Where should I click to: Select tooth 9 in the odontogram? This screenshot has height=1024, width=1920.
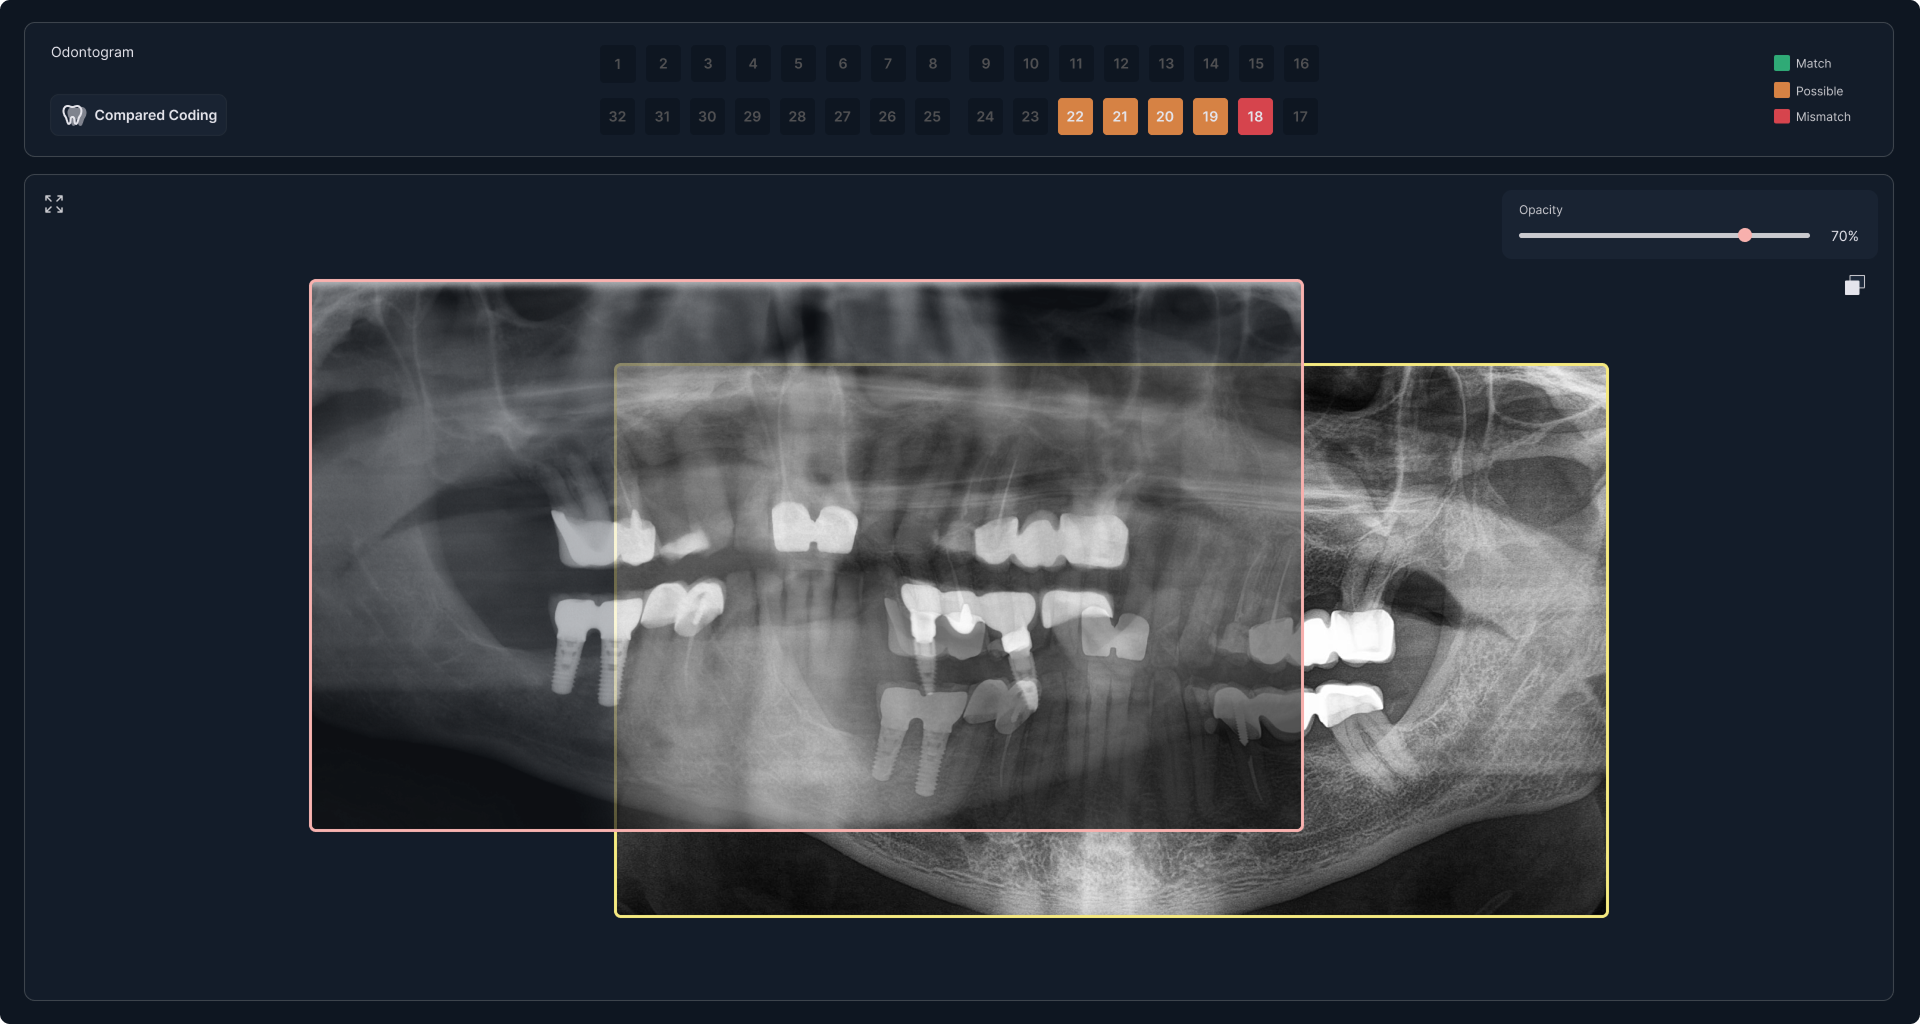coord(986,63)
